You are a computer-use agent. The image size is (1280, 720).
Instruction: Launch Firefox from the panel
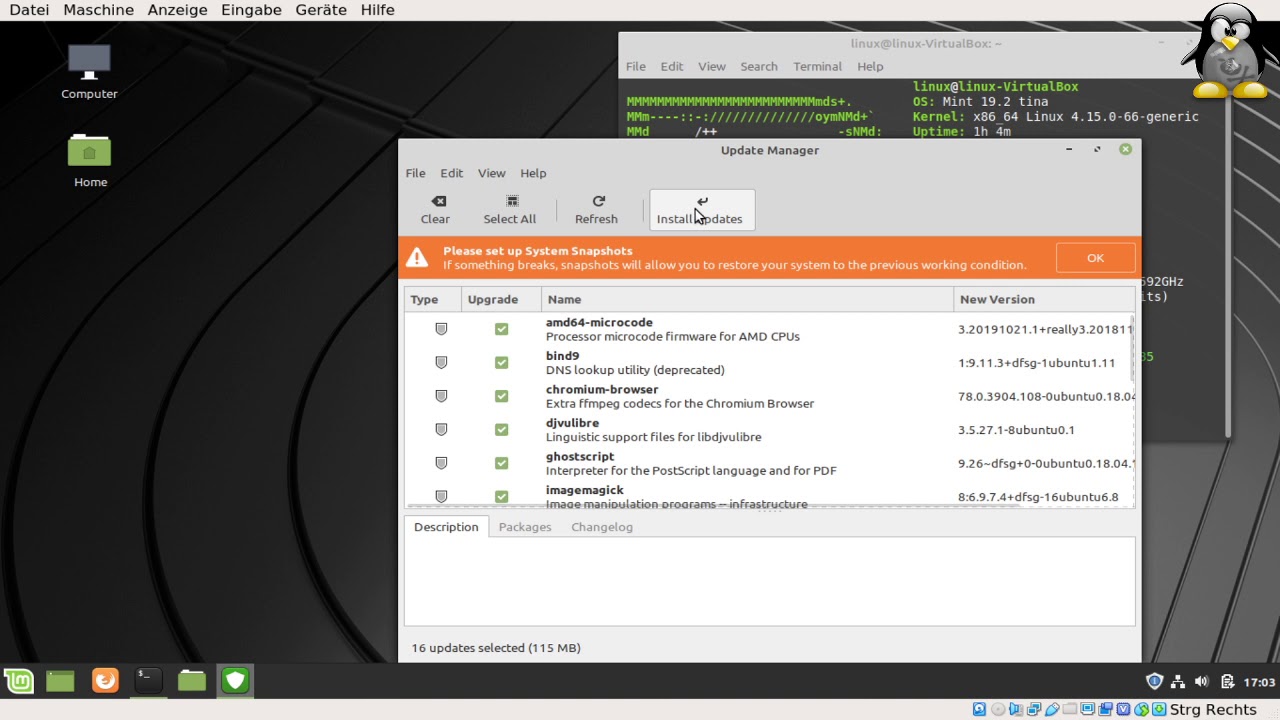[x=105, y=681]
